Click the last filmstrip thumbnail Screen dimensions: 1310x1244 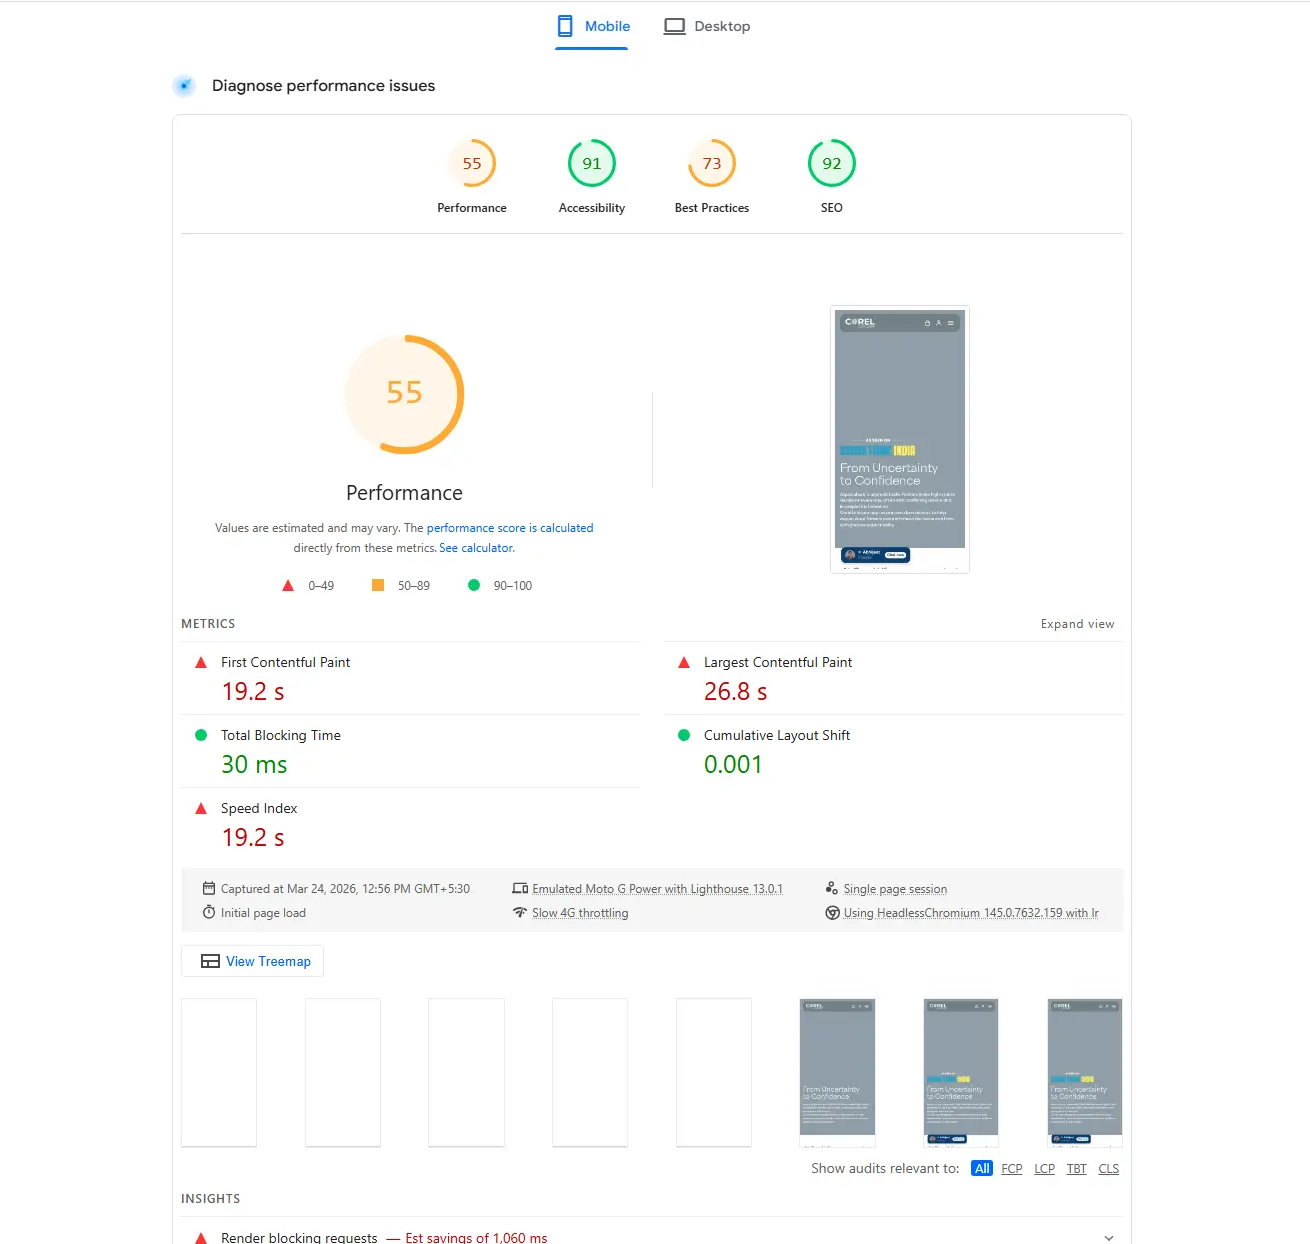point(1085,1072)
